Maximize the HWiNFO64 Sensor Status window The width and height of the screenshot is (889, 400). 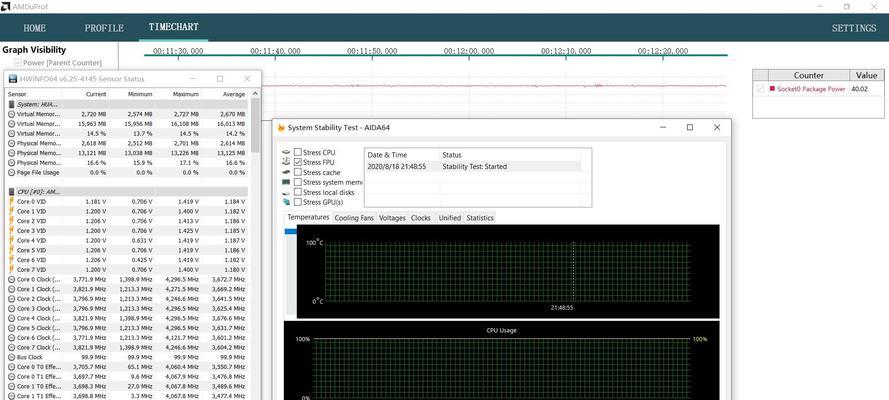click(220, 79)
